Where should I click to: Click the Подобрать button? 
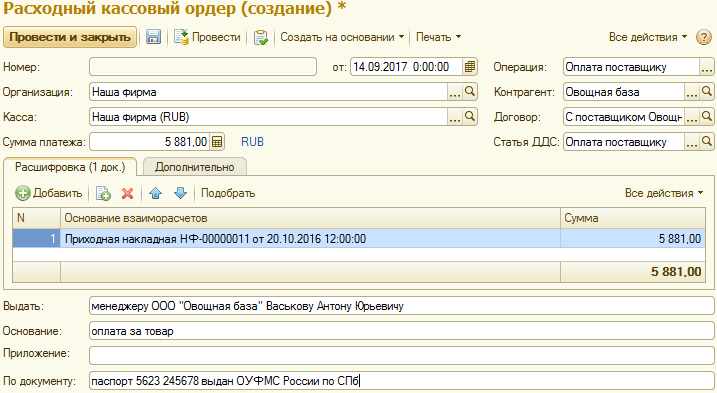click(228, 194)
